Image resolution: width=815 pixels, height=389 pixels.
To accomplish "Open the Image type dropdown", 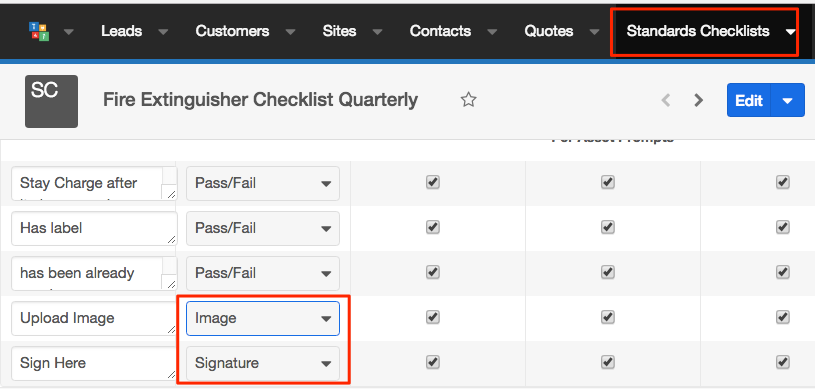I will point(263,318).
